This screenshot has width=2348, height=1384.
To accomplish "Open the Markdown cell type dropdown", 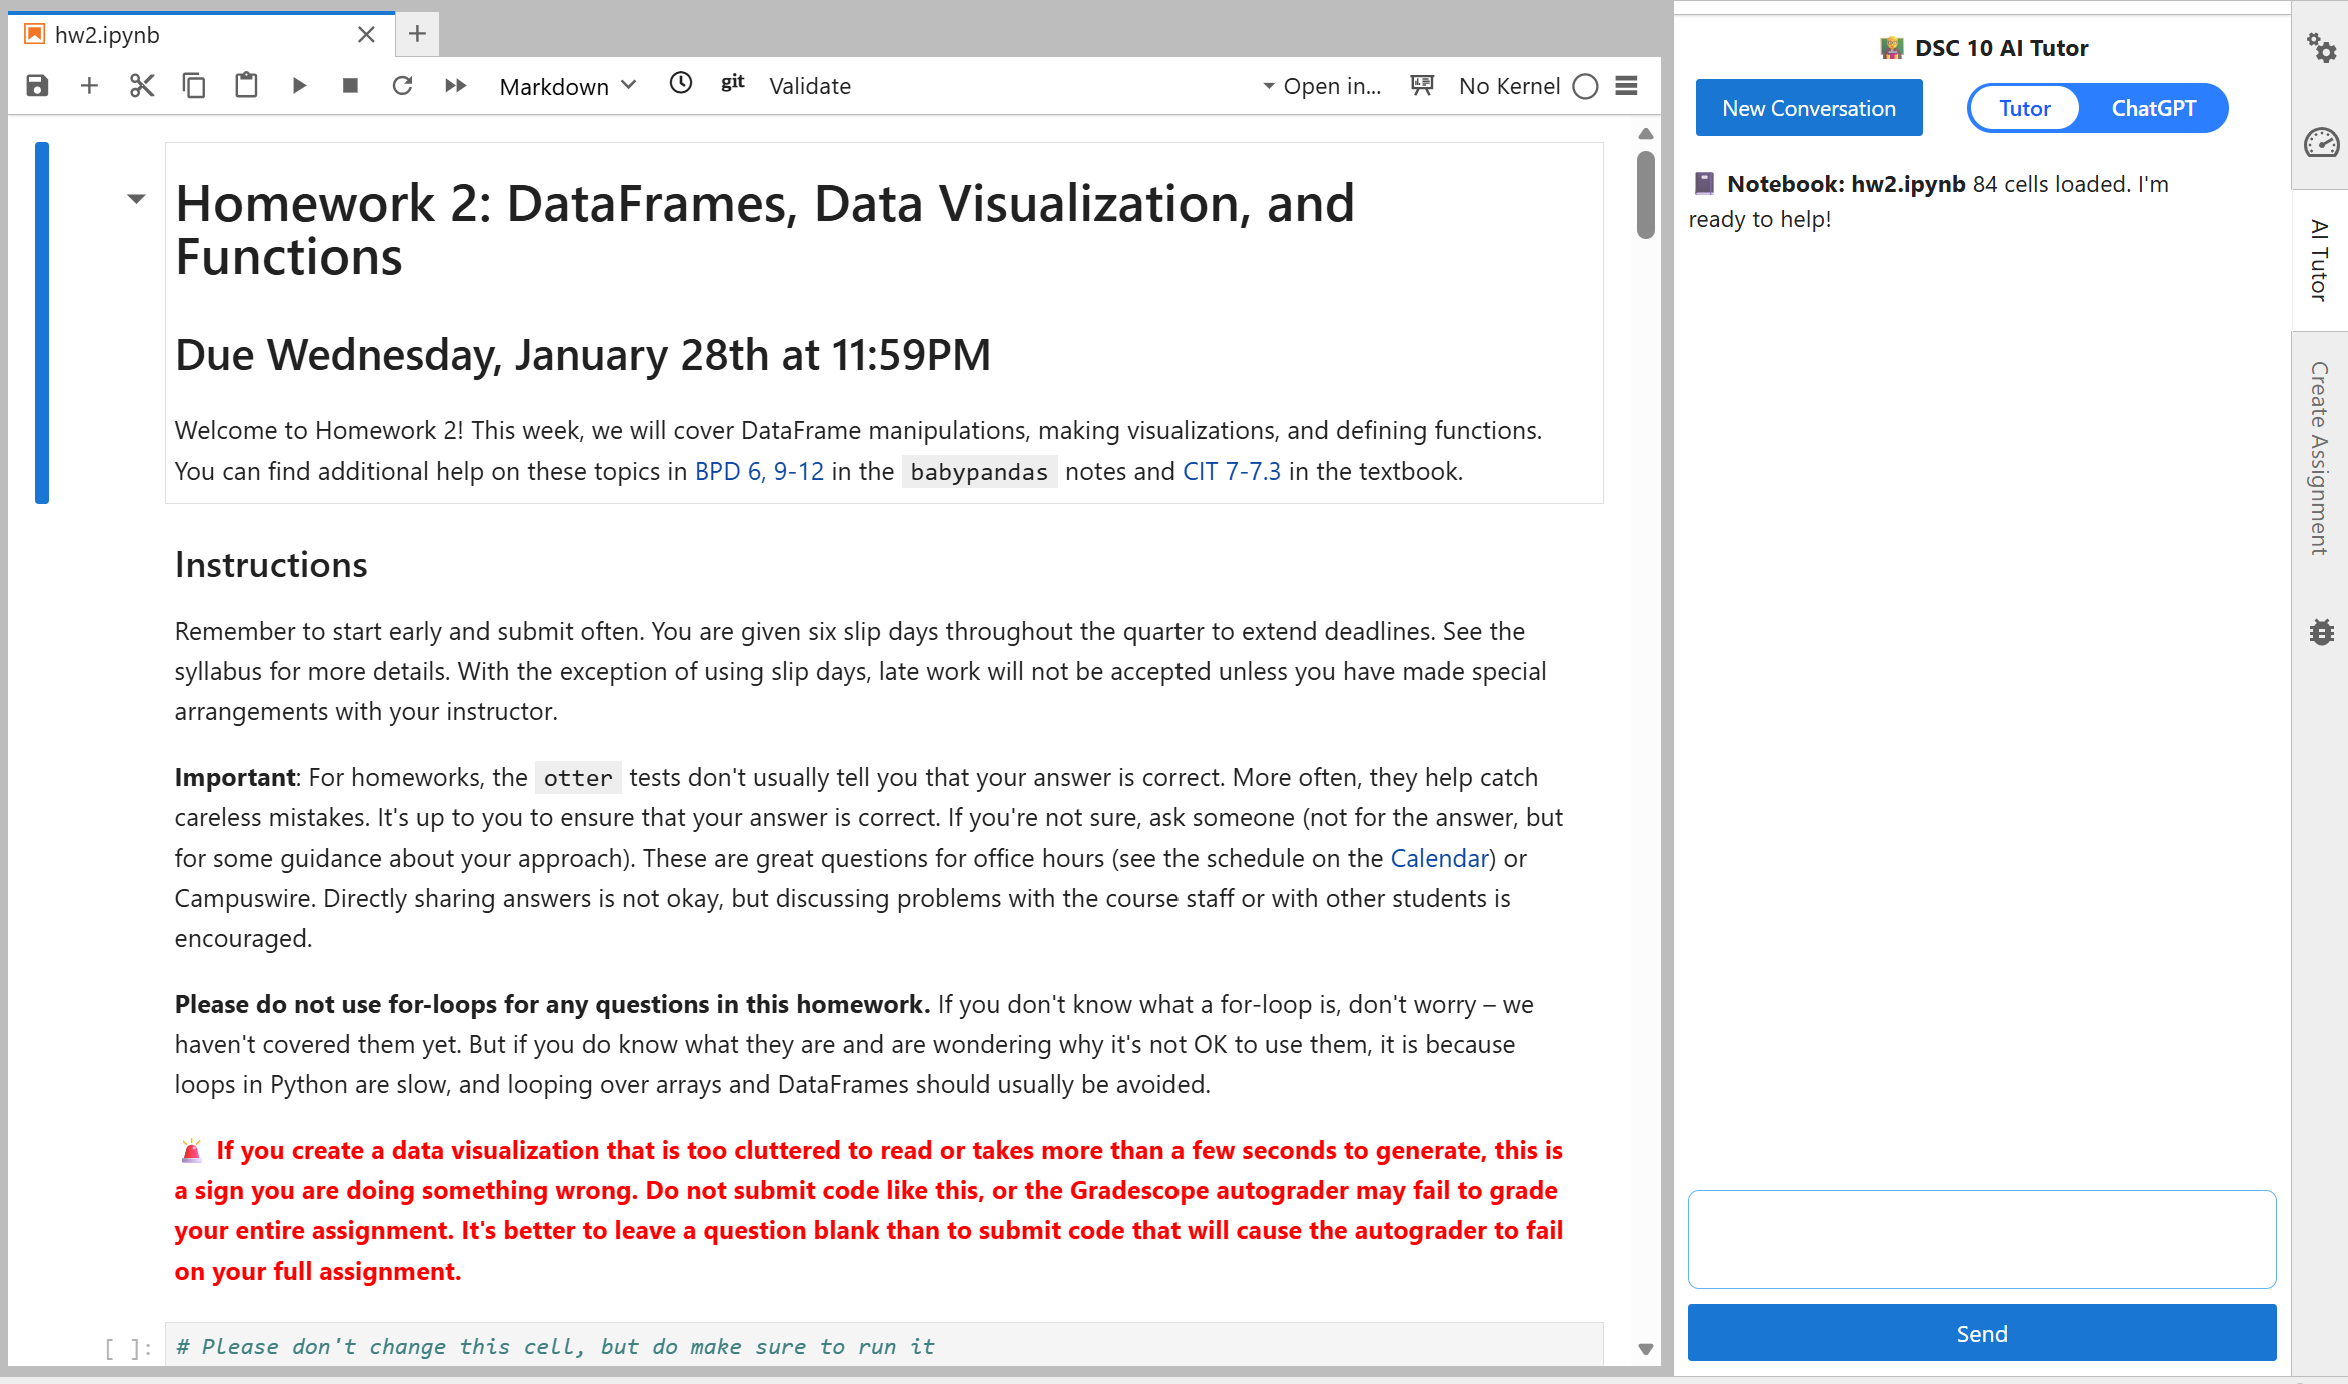I will [x=567, y=86].
